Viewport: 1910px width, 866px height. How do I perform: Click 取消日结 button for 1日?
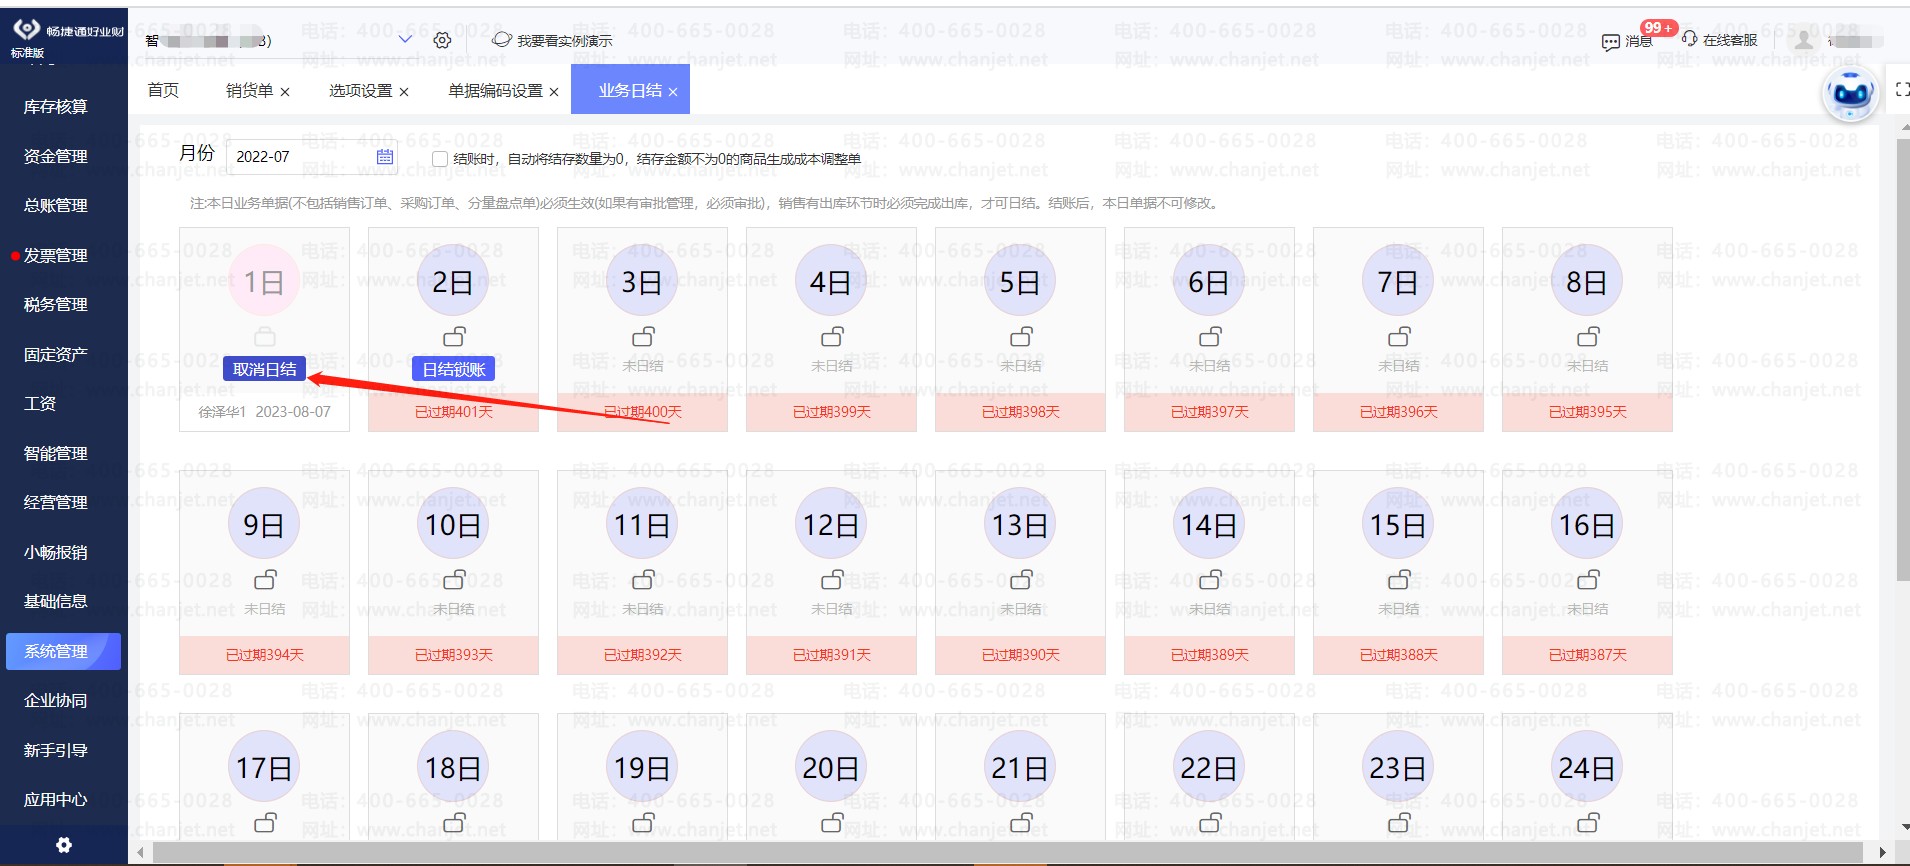click(265, 369)
